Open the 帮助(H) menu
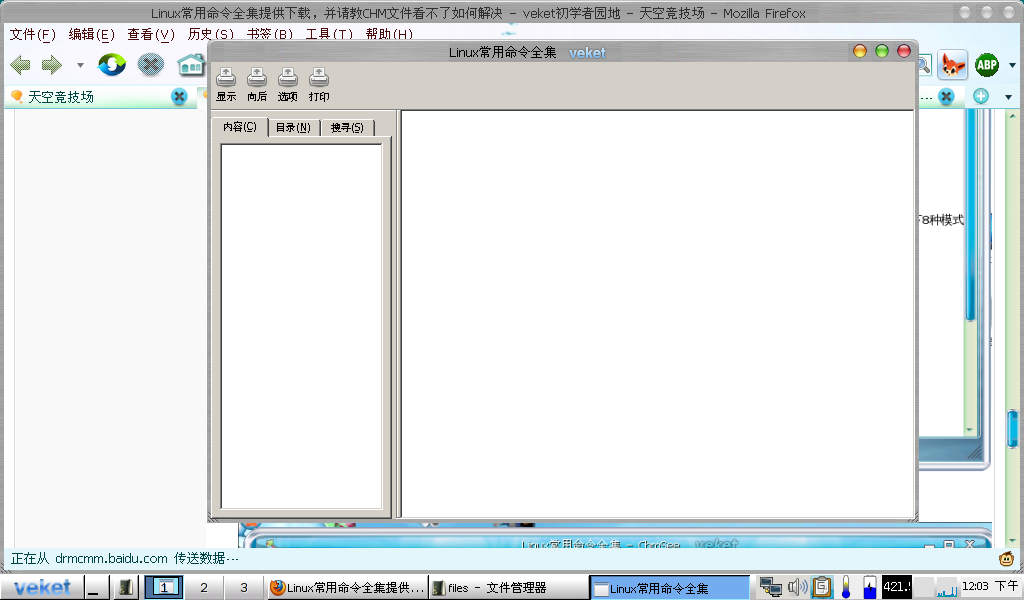Screen dimensions: 1024x600 (x=389, y=34)
